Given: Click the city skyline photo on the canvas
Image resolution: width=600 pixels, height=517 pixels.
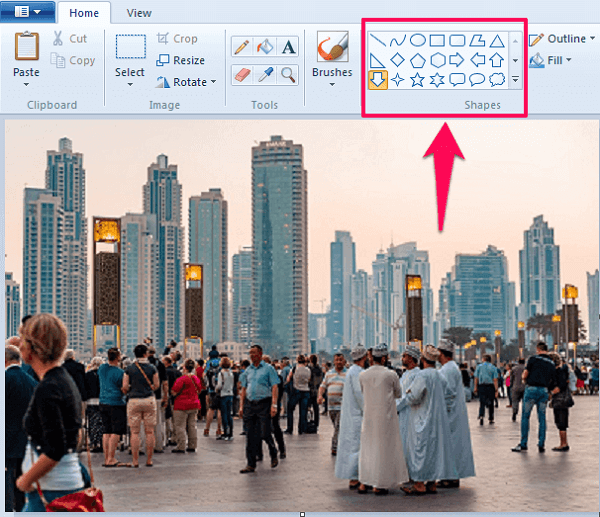Looking at the screenshot, I should 302,315.
